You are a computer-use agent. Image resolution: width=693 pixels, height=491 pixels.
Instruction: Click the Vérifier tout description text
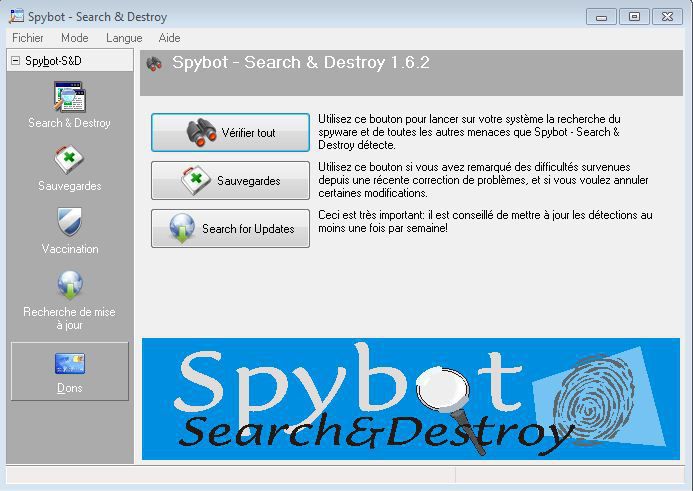tap(469, 132)
